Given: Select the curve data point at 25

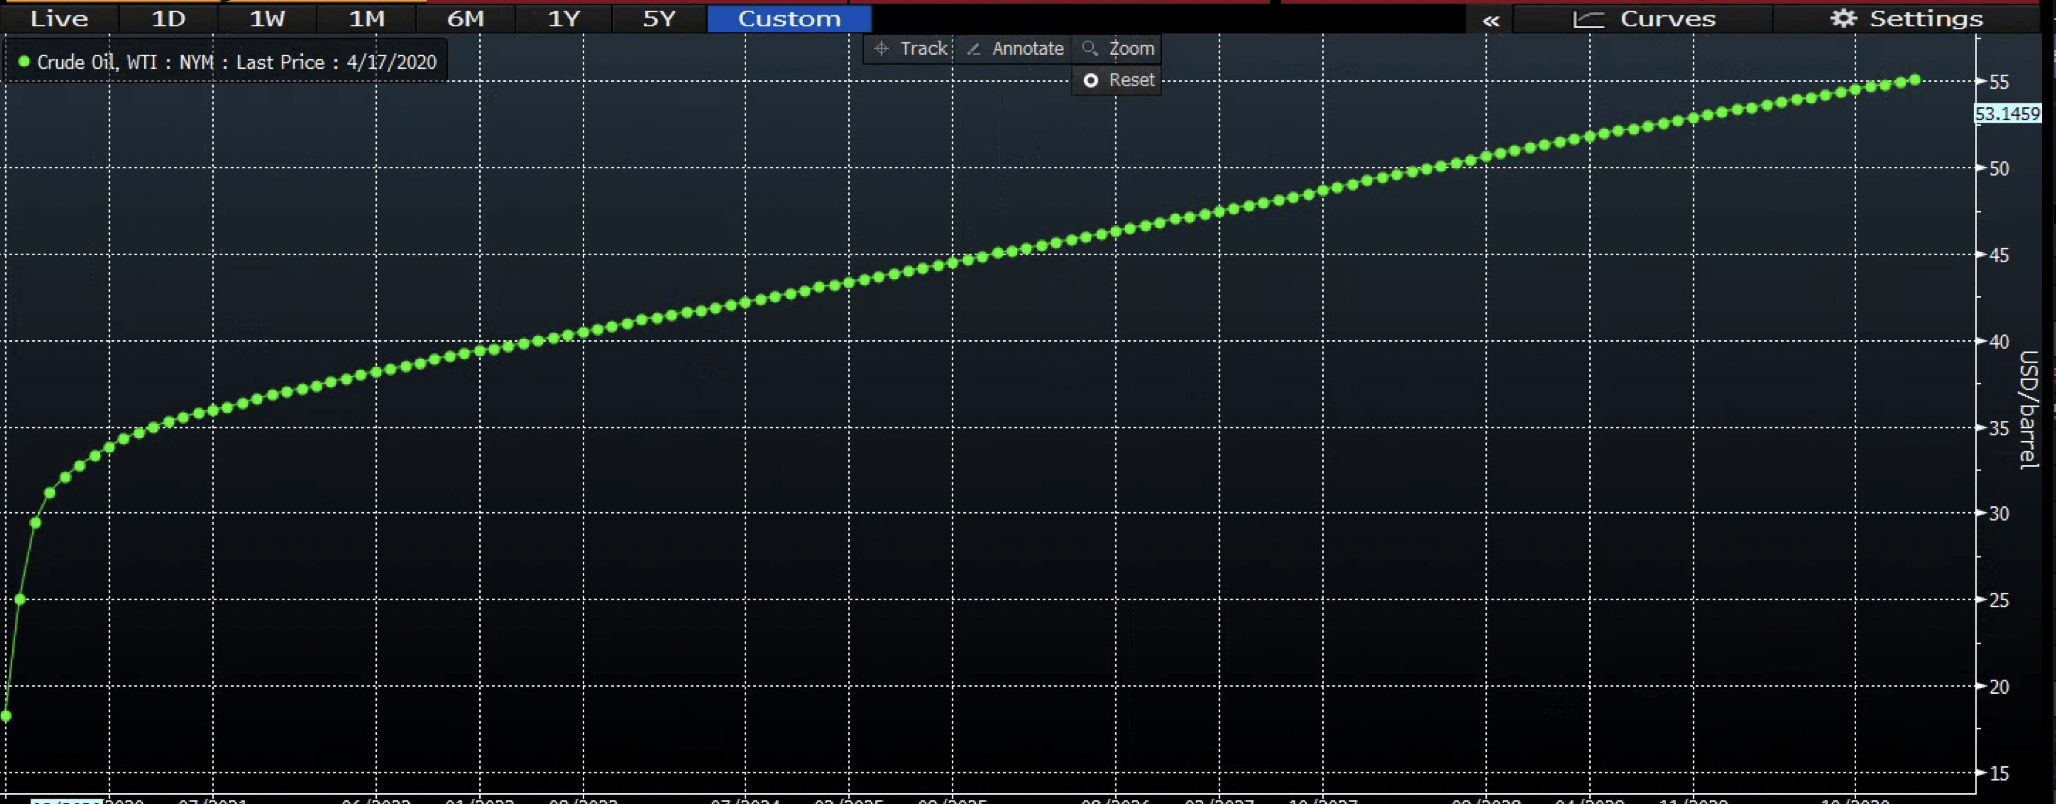Looking at the screenshot, I should pyautogui.click(x=20, y=599).
